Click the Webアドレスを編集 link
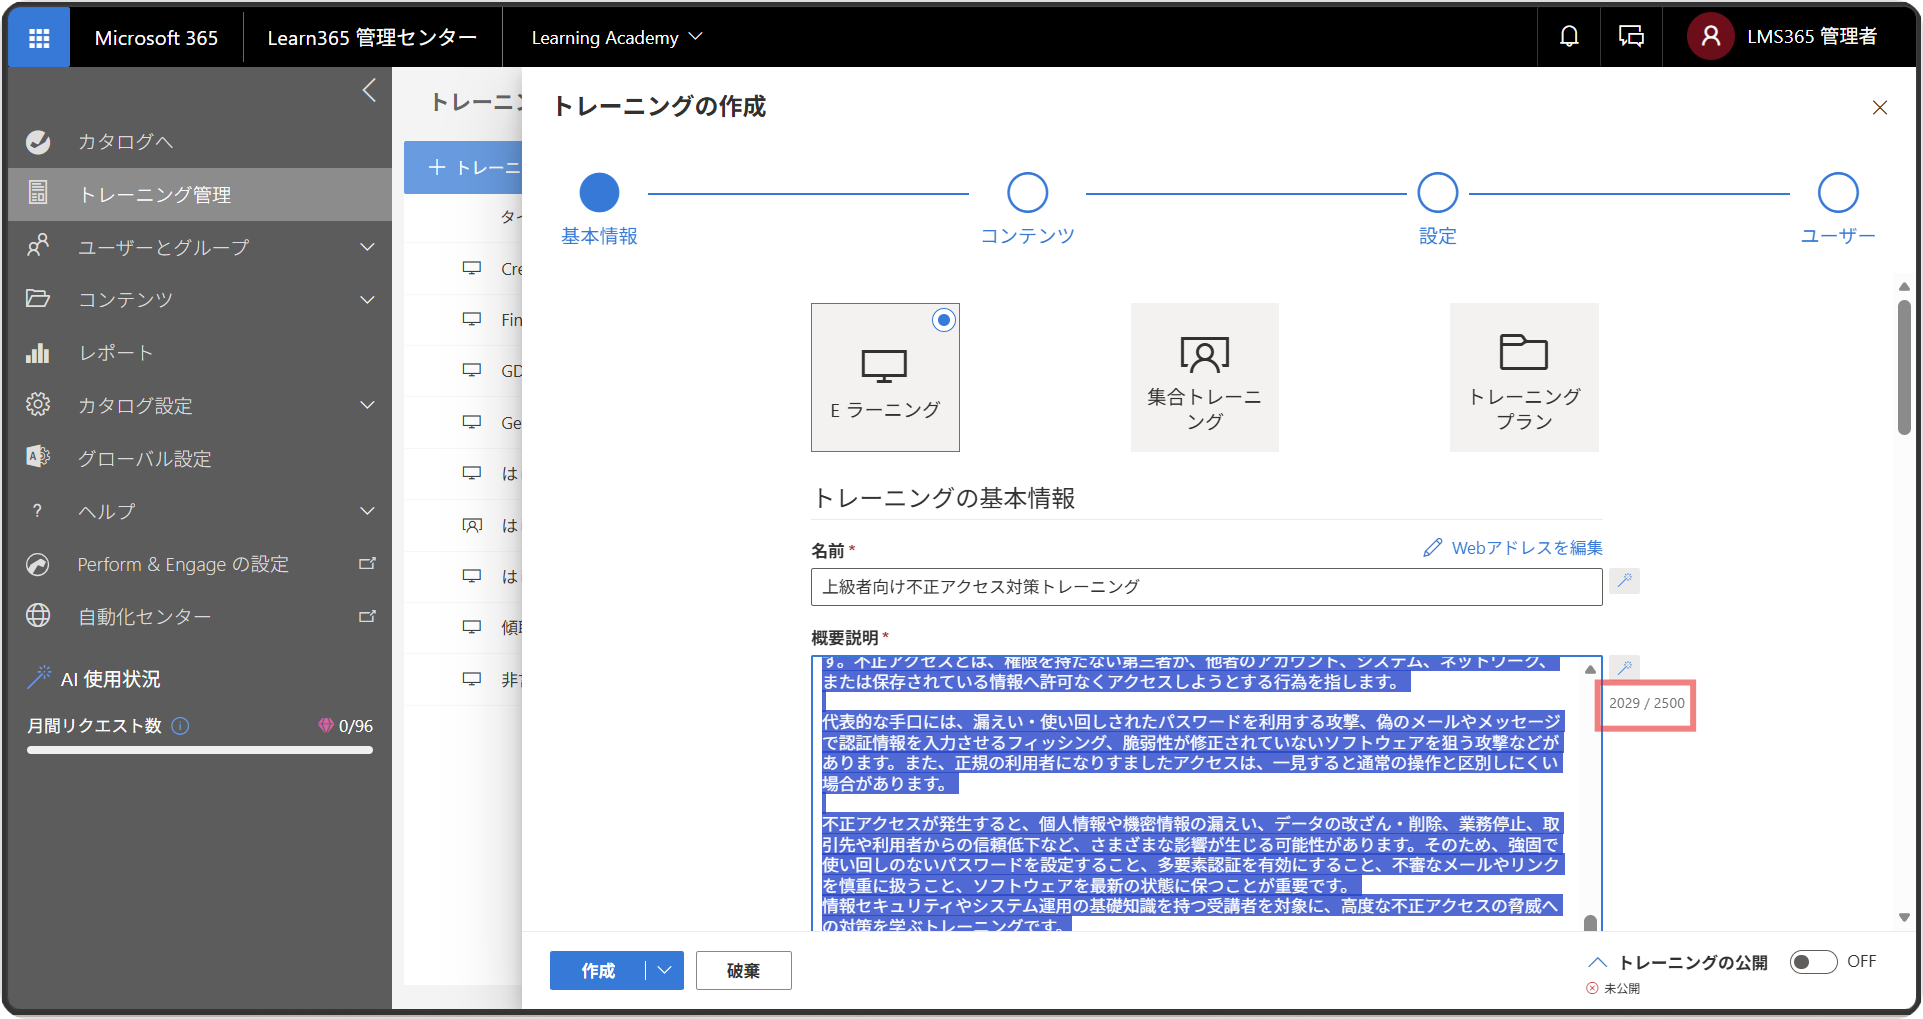The image size is (1923, 1019). pos(1526,548)
